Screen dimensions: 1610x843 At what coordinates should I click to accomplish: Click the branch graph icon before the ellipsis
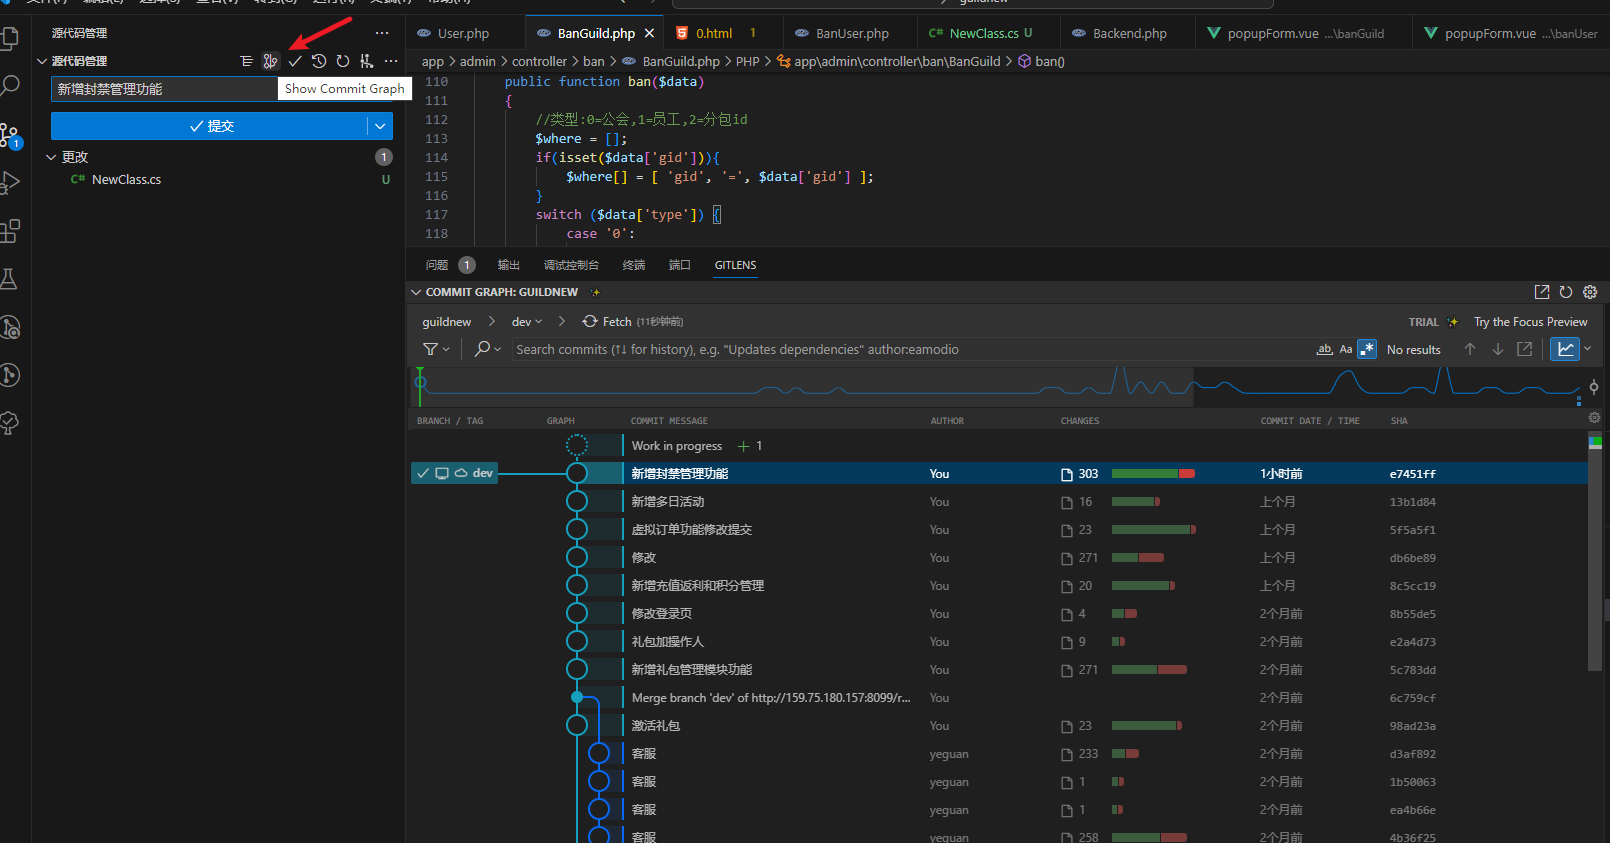pyautogui.click(x=367, y=61)
